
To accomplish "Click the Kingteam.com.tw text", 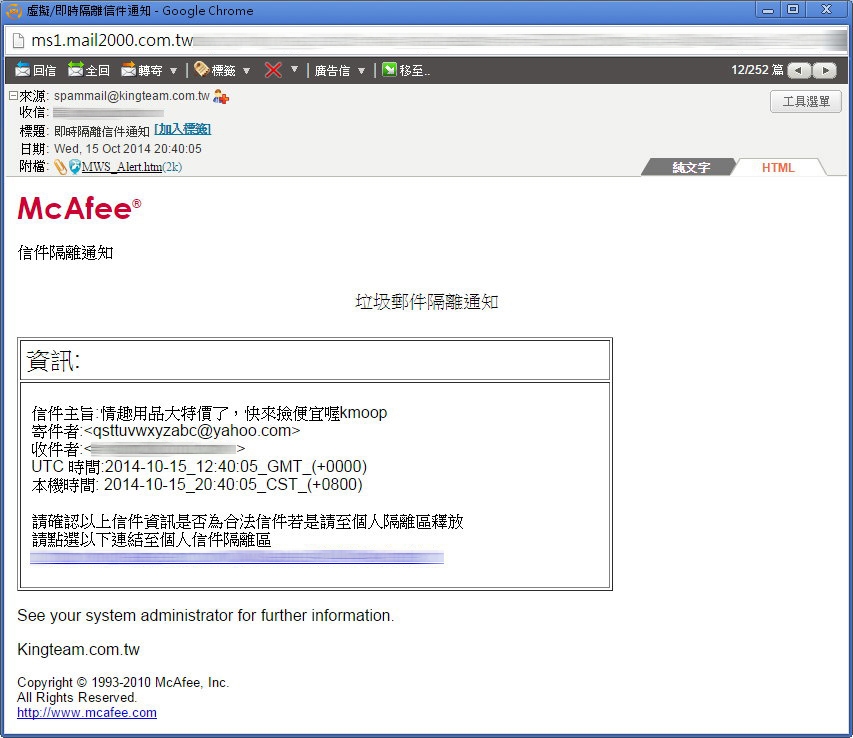I will pyautogui.click(x=78, y=649).
